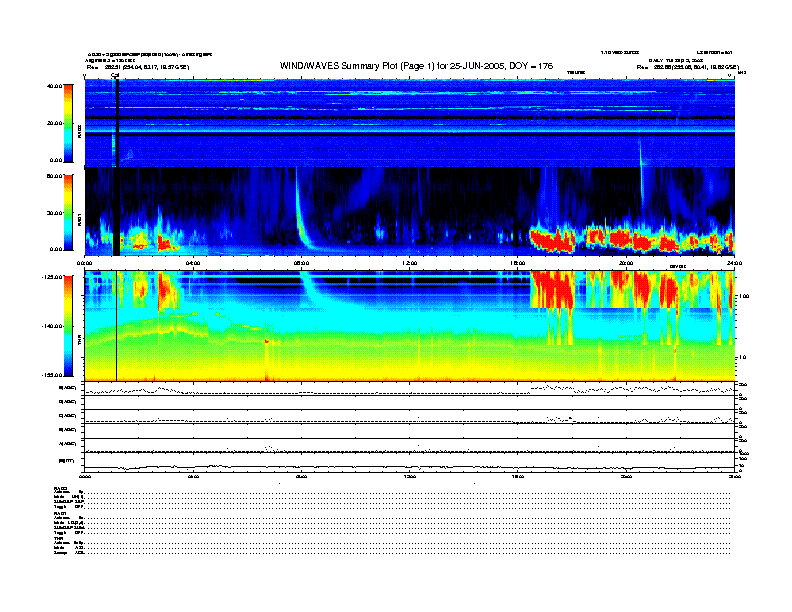This screenshot has height=612, width=792.
Task: Click the '20:00' tick label below RAD1
Action: (x=626, y=263)
